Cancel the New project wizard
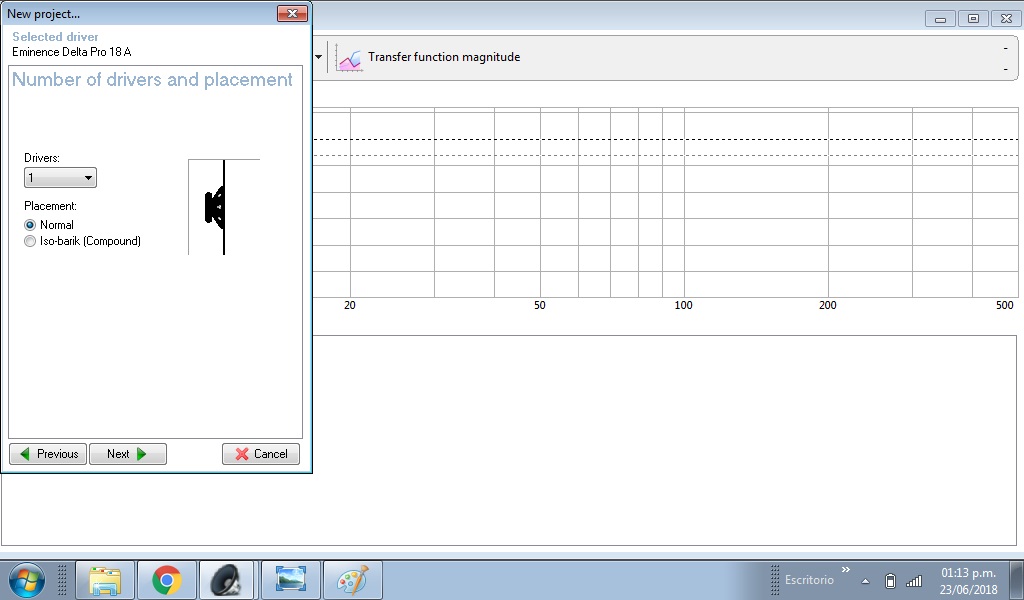Screen dimensions: 1024x600 click(x=261, y=454)
